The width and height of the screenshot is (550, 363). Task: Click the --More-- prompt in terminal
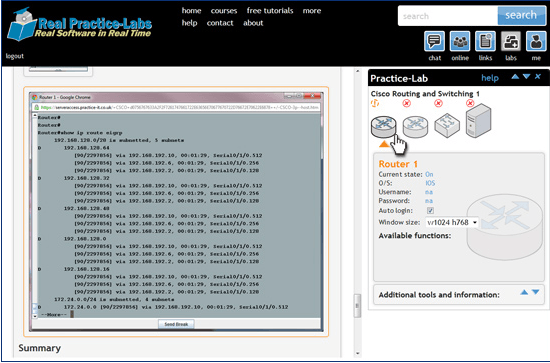[54, 315]
